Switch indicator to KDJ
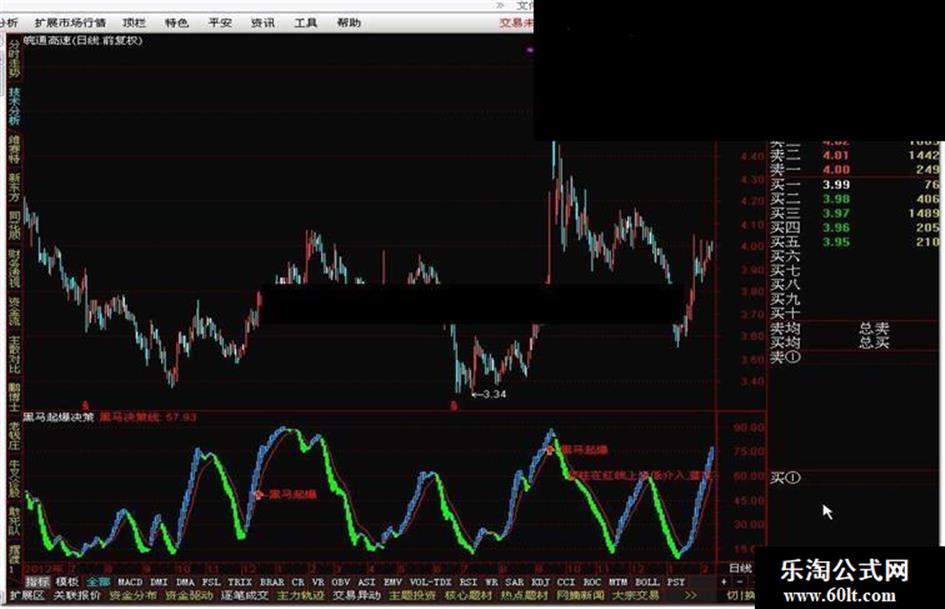 [541, 582]
